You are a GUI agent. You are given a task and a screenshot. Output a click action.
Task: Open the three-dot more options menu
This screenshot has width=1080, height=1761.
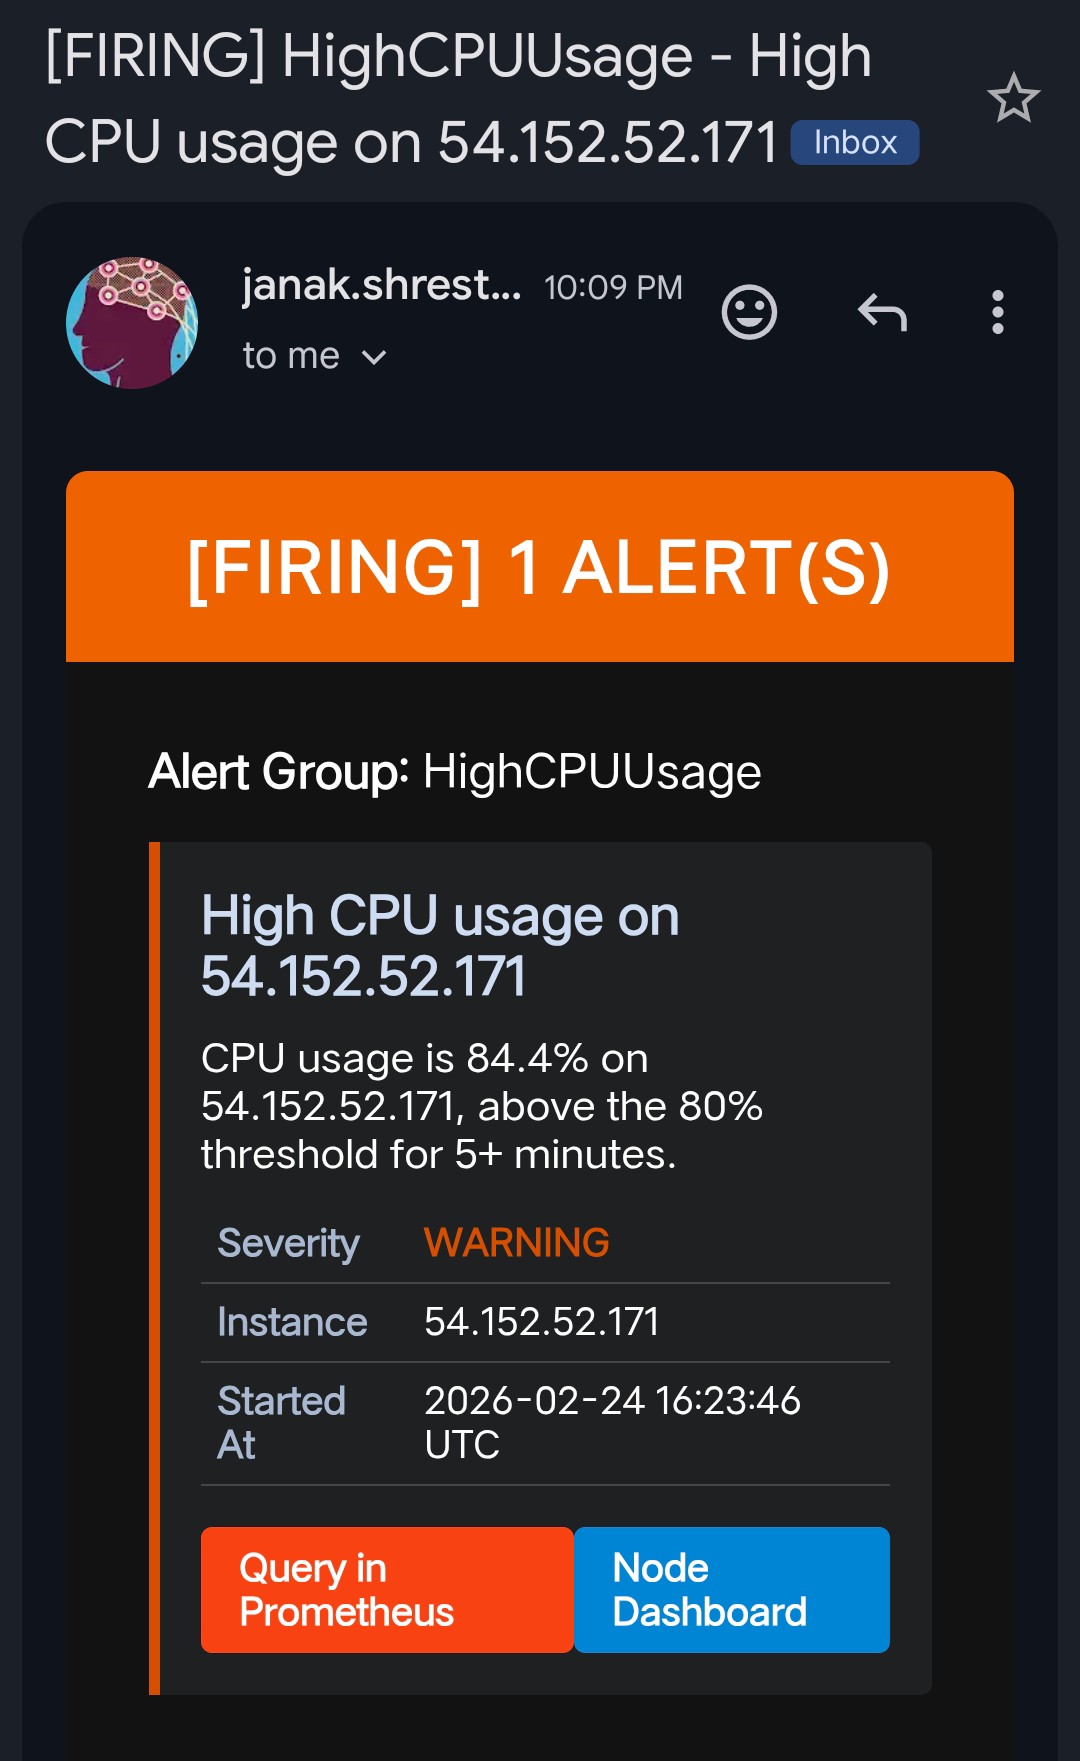[x=997, y=313]
